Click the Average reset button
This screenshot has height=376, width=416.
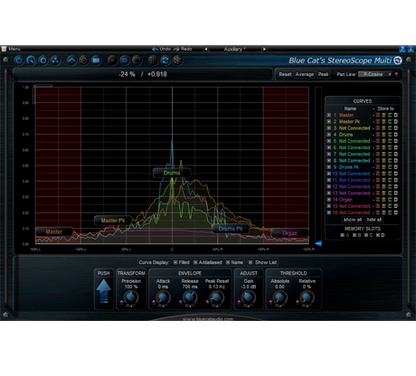(x=304, y=74)
